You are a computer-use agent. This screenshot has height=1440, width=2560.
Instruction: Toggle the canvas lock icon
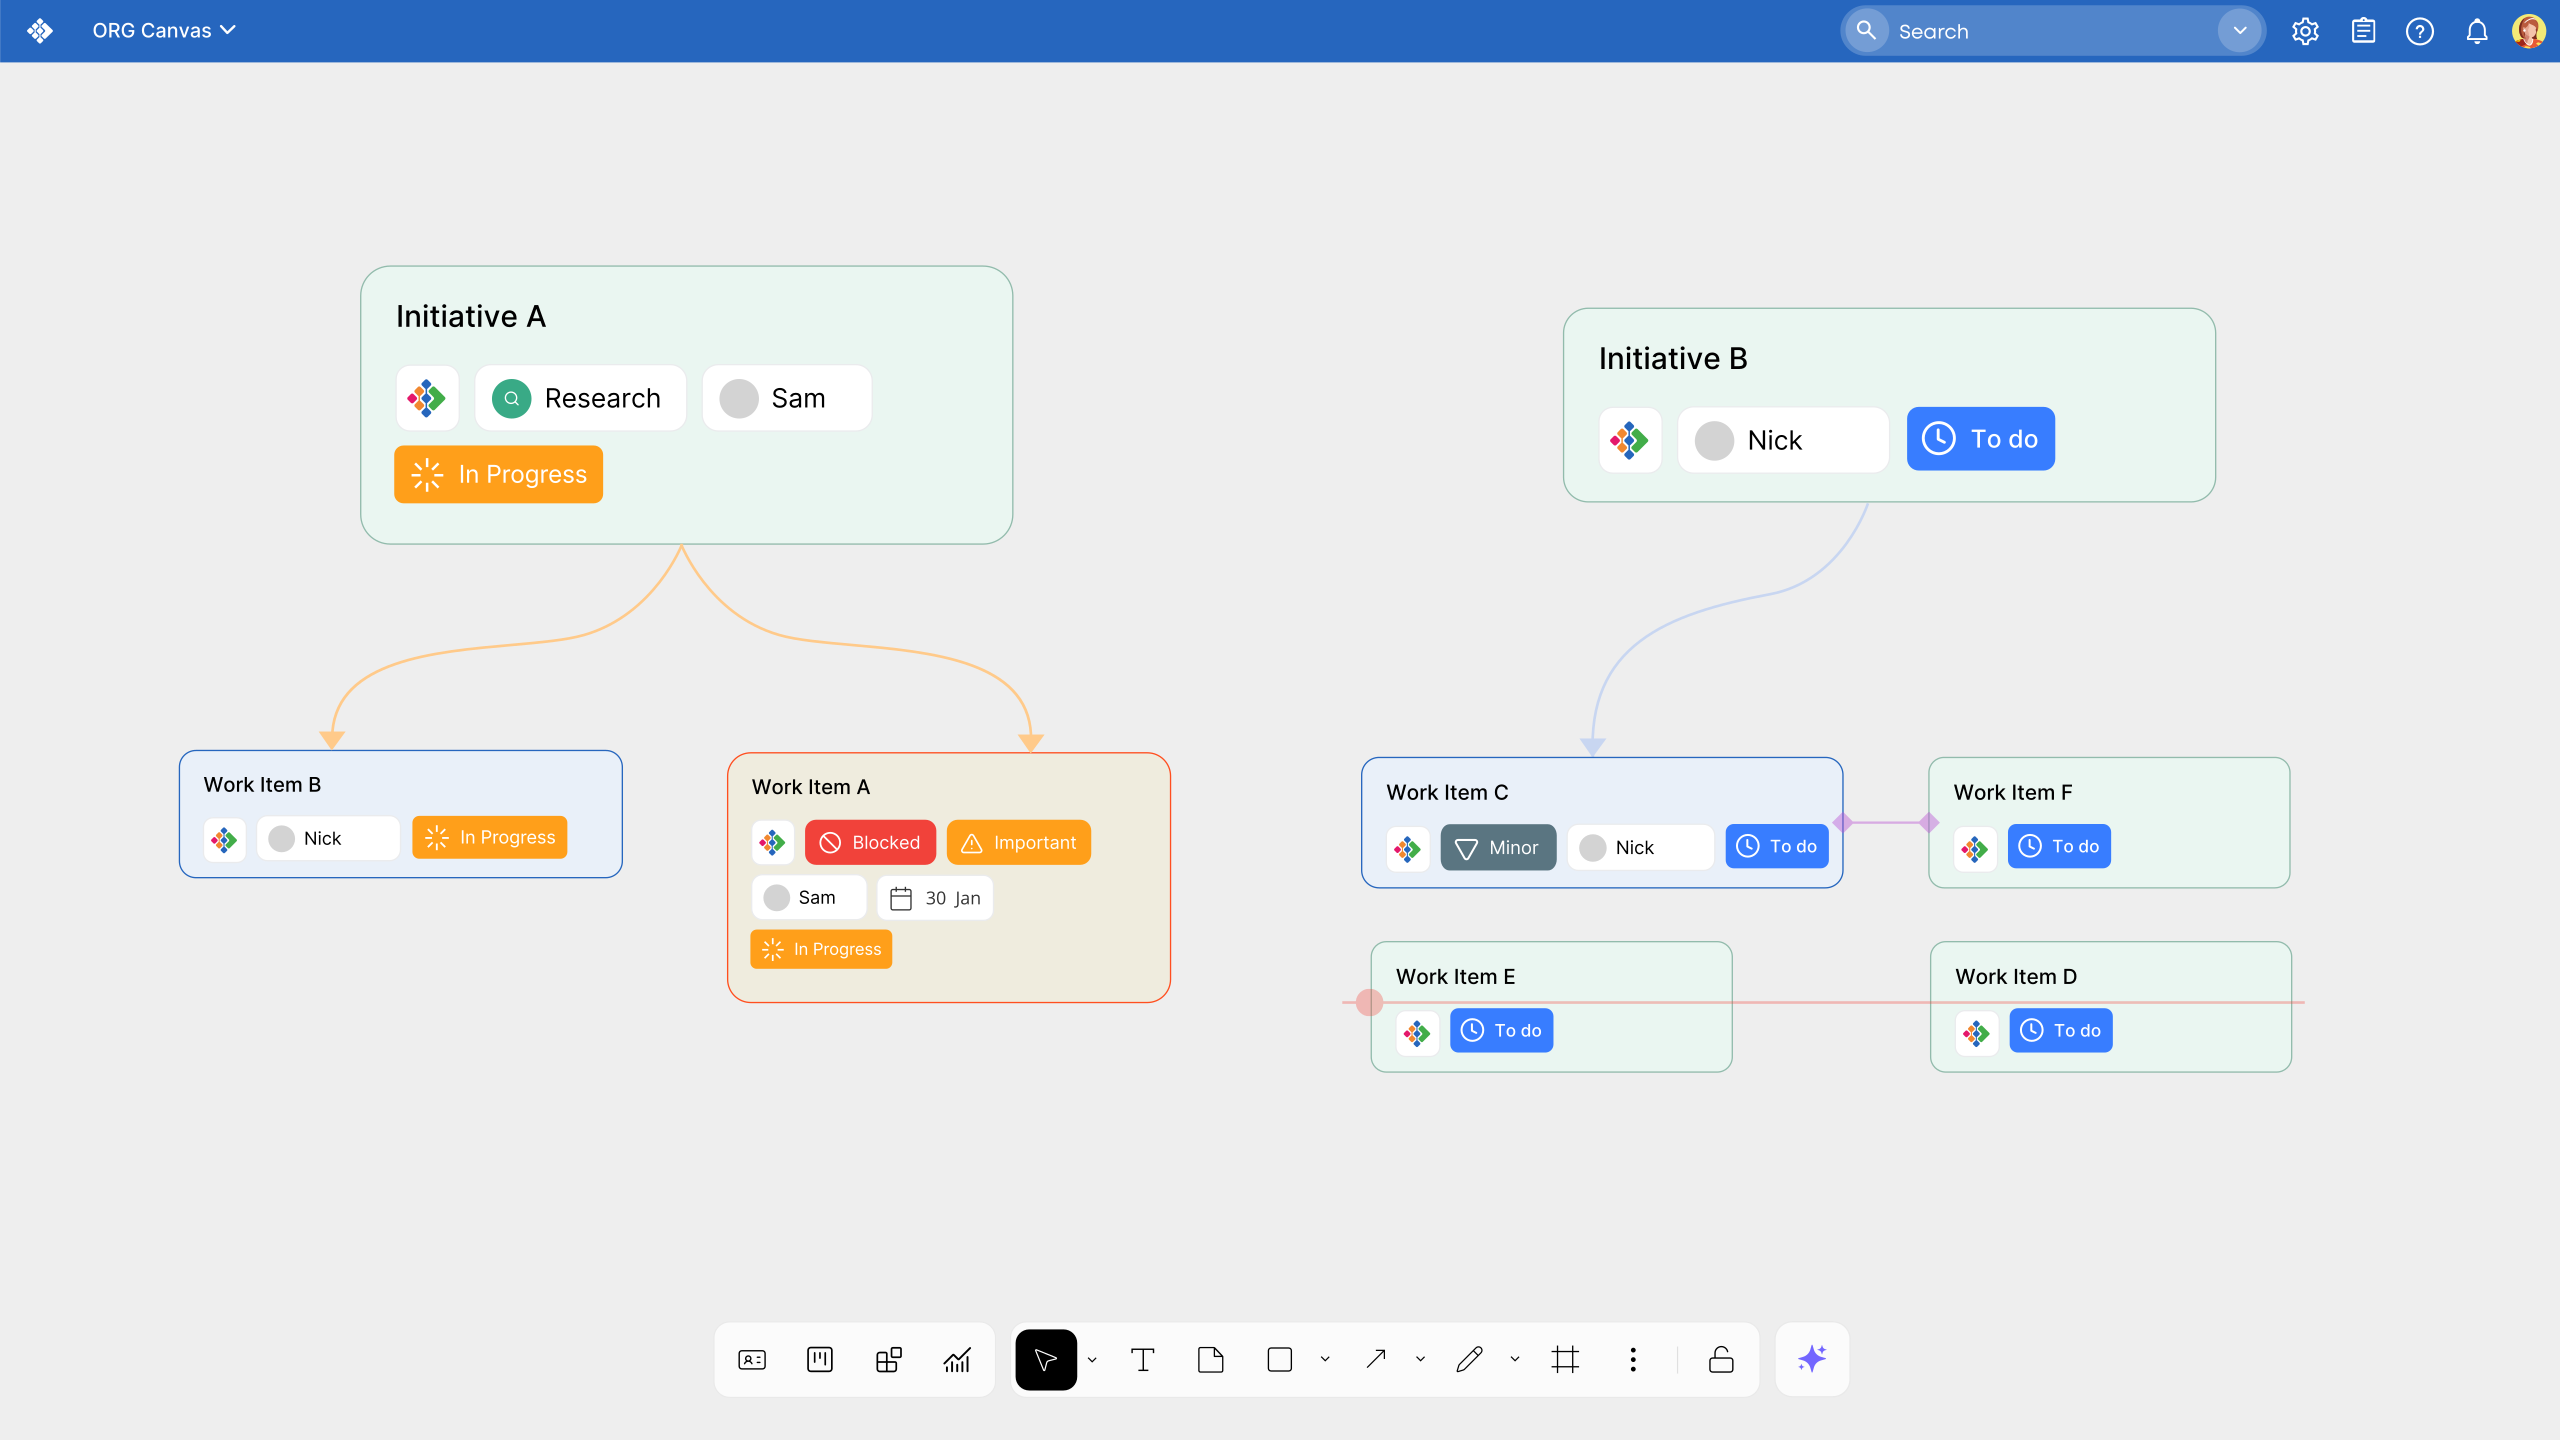pos(1721,1360)
